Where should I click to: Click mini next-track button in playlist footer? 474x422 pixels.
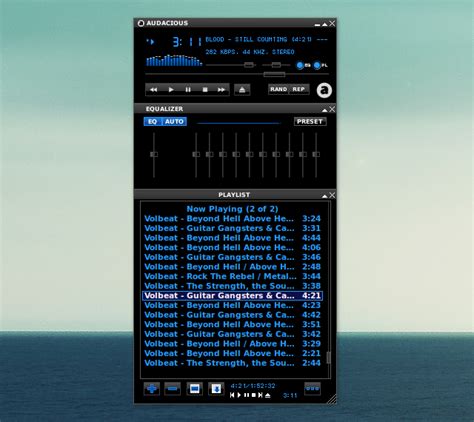[260, 395]
